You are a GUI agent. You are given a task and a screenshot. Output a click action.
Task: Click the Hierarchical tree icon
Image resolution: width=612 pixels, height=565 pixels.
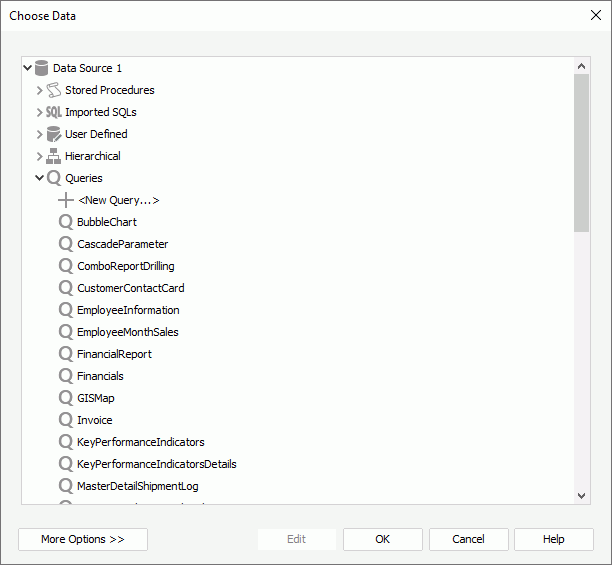pyautogui.click(x=53, y=156)
